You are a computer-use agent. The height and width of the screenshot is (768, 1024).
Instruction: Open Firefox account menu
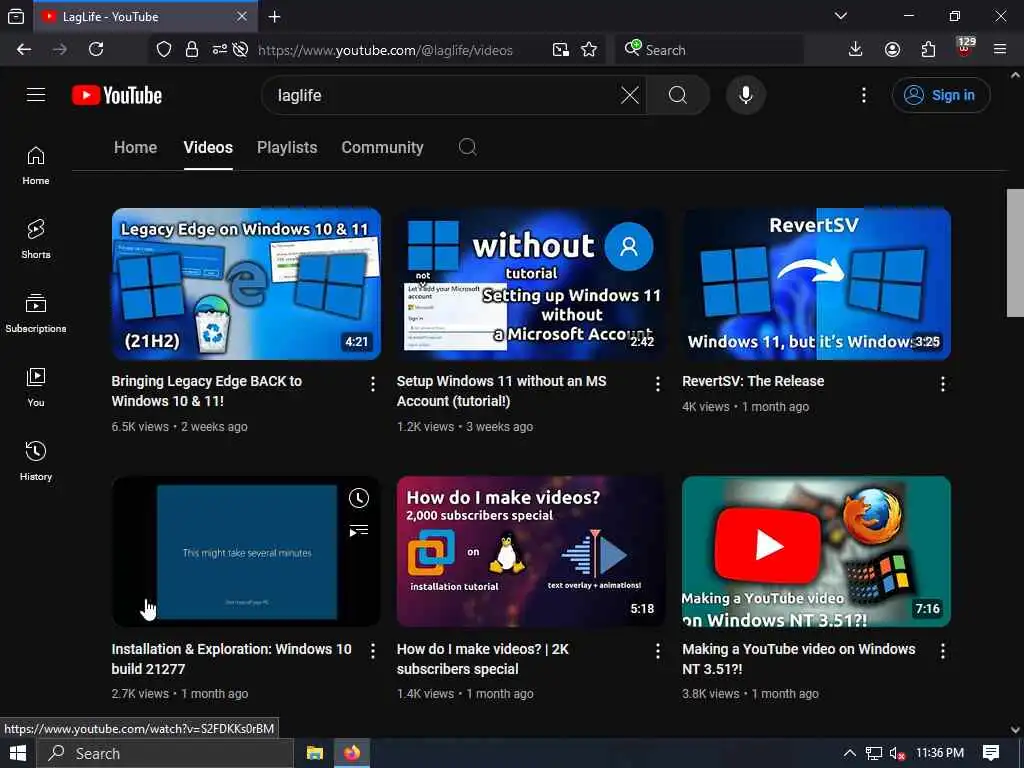point(892,50)
